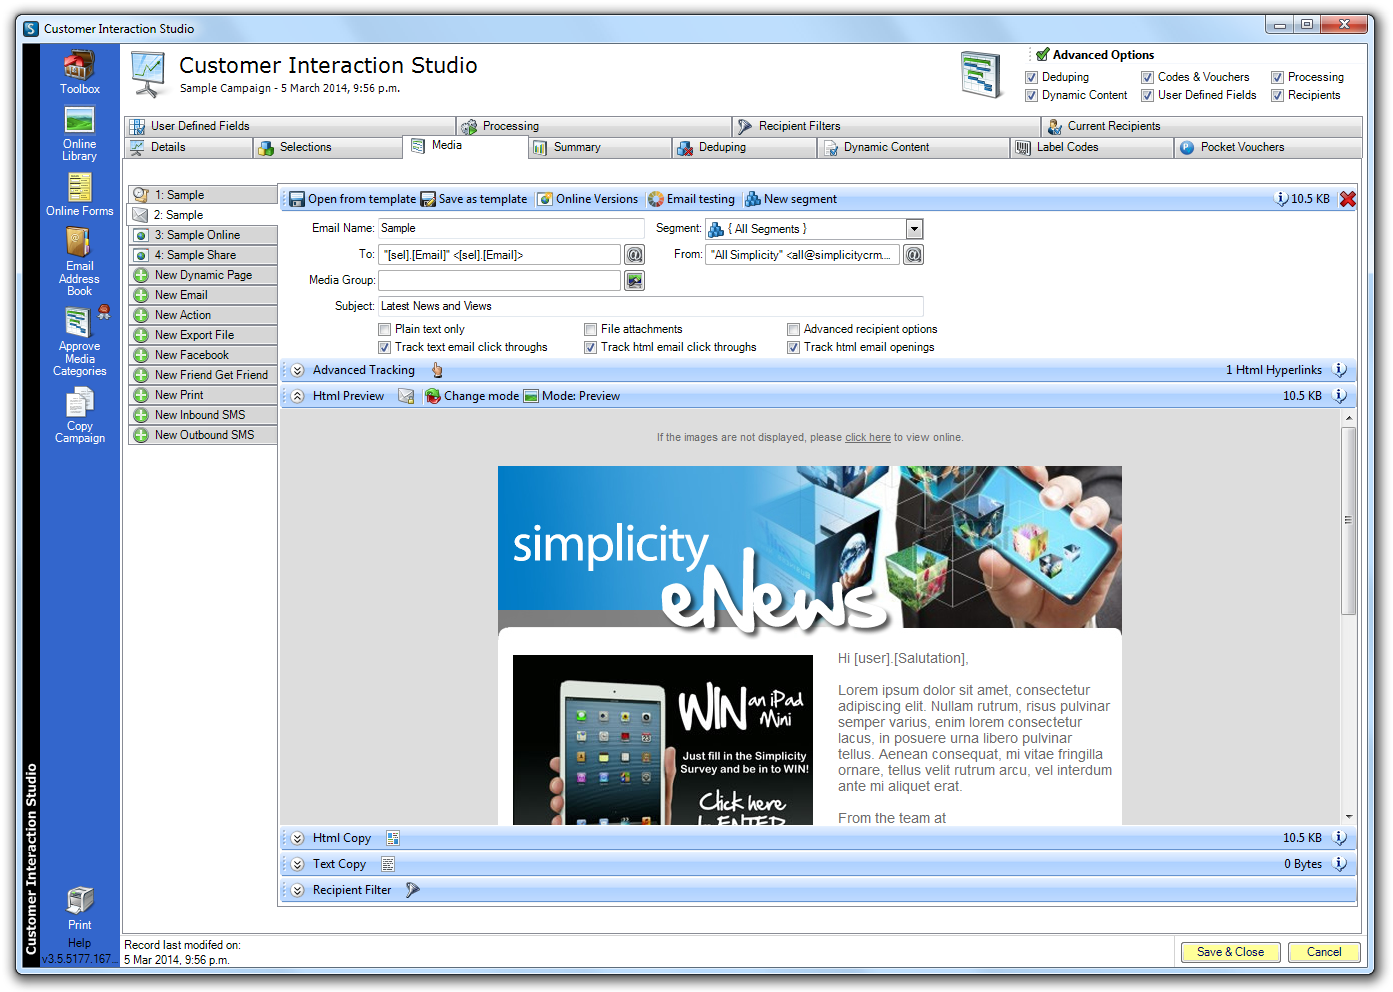This screenshot has width=1393, height=992.
Task: Click the From address book @ icon
Action: click(913, 255)
